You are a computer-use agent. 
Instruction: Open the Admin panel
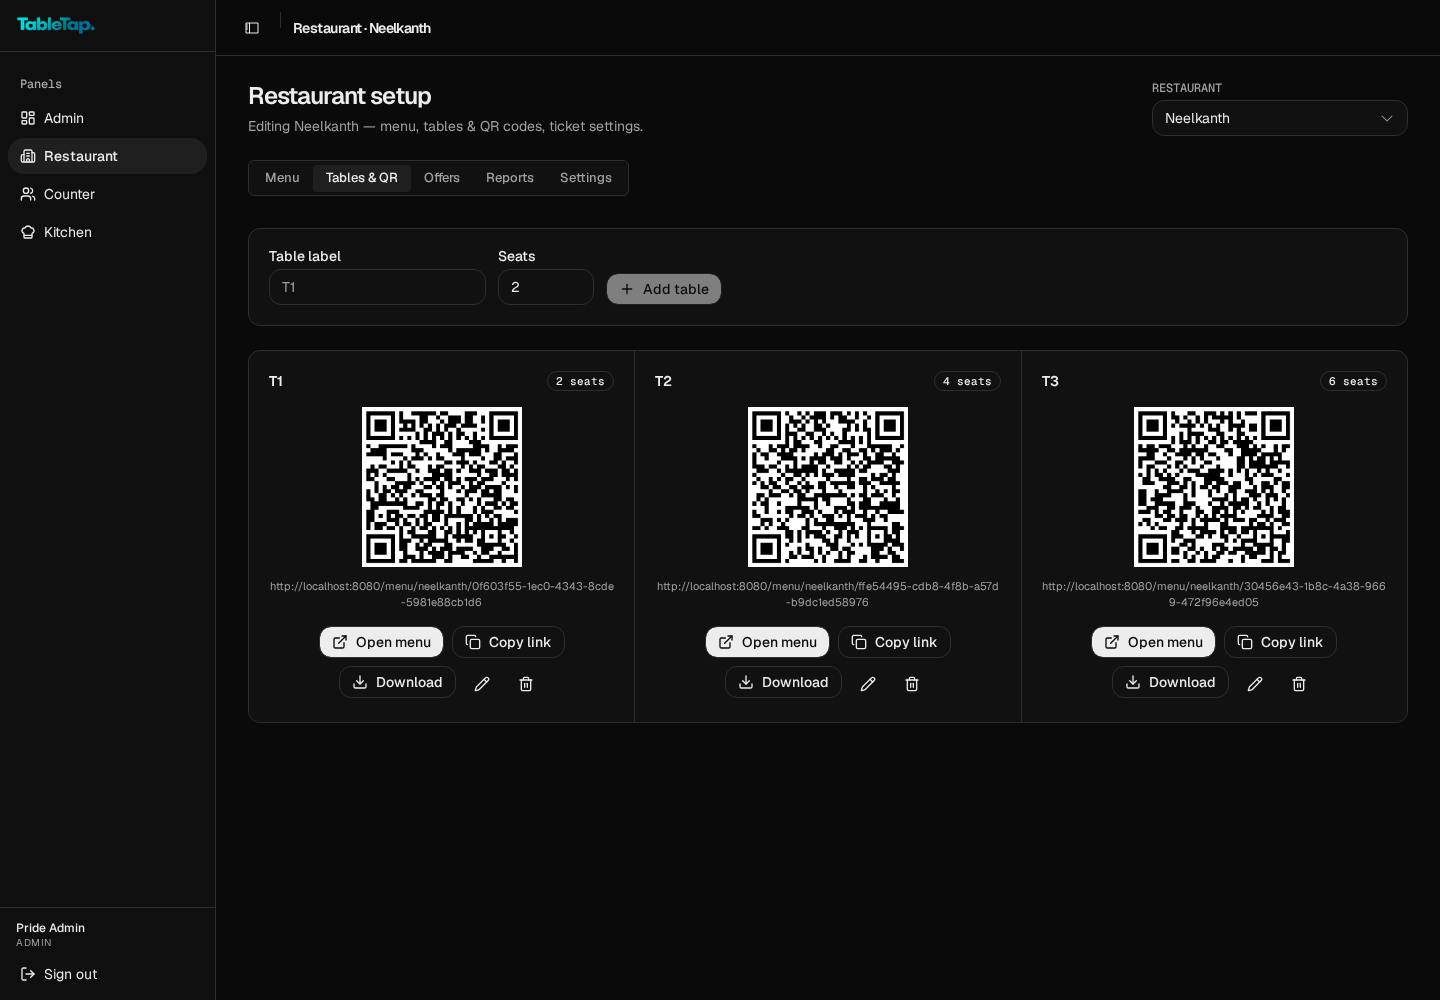107,118
